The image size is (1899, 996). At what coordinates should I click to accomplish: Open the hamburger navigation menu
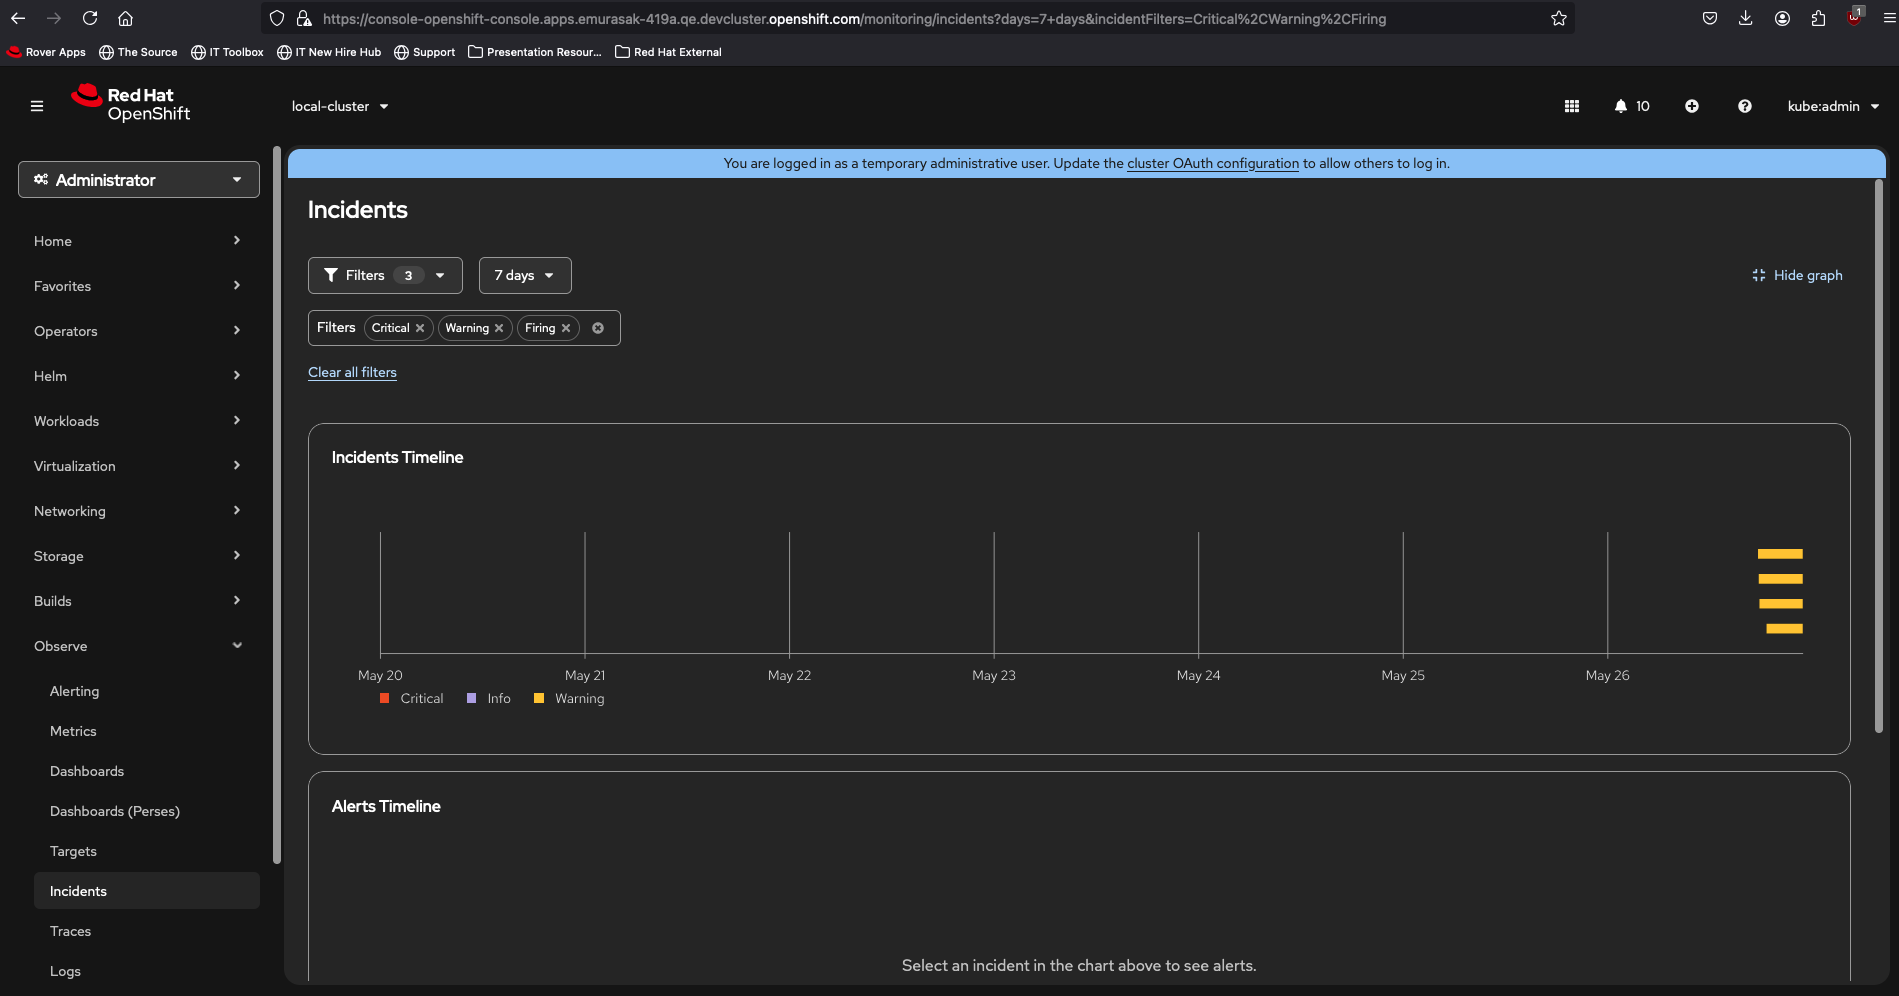(x=37, y=106)
